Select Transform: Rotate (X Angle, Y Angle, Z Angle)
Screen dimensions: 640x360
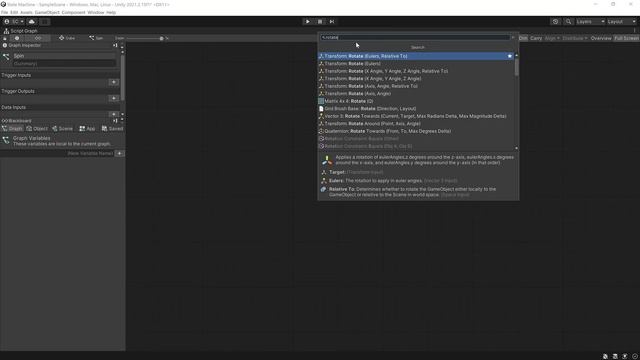416,79
